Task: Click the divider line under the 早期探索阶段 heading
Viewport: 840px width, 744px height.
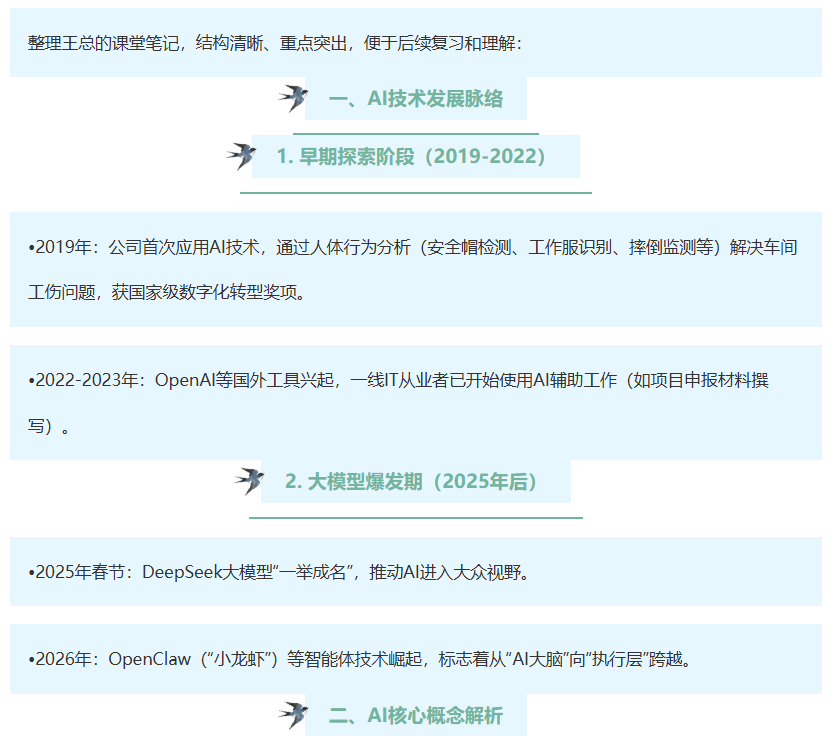Action: pos(415,192)
